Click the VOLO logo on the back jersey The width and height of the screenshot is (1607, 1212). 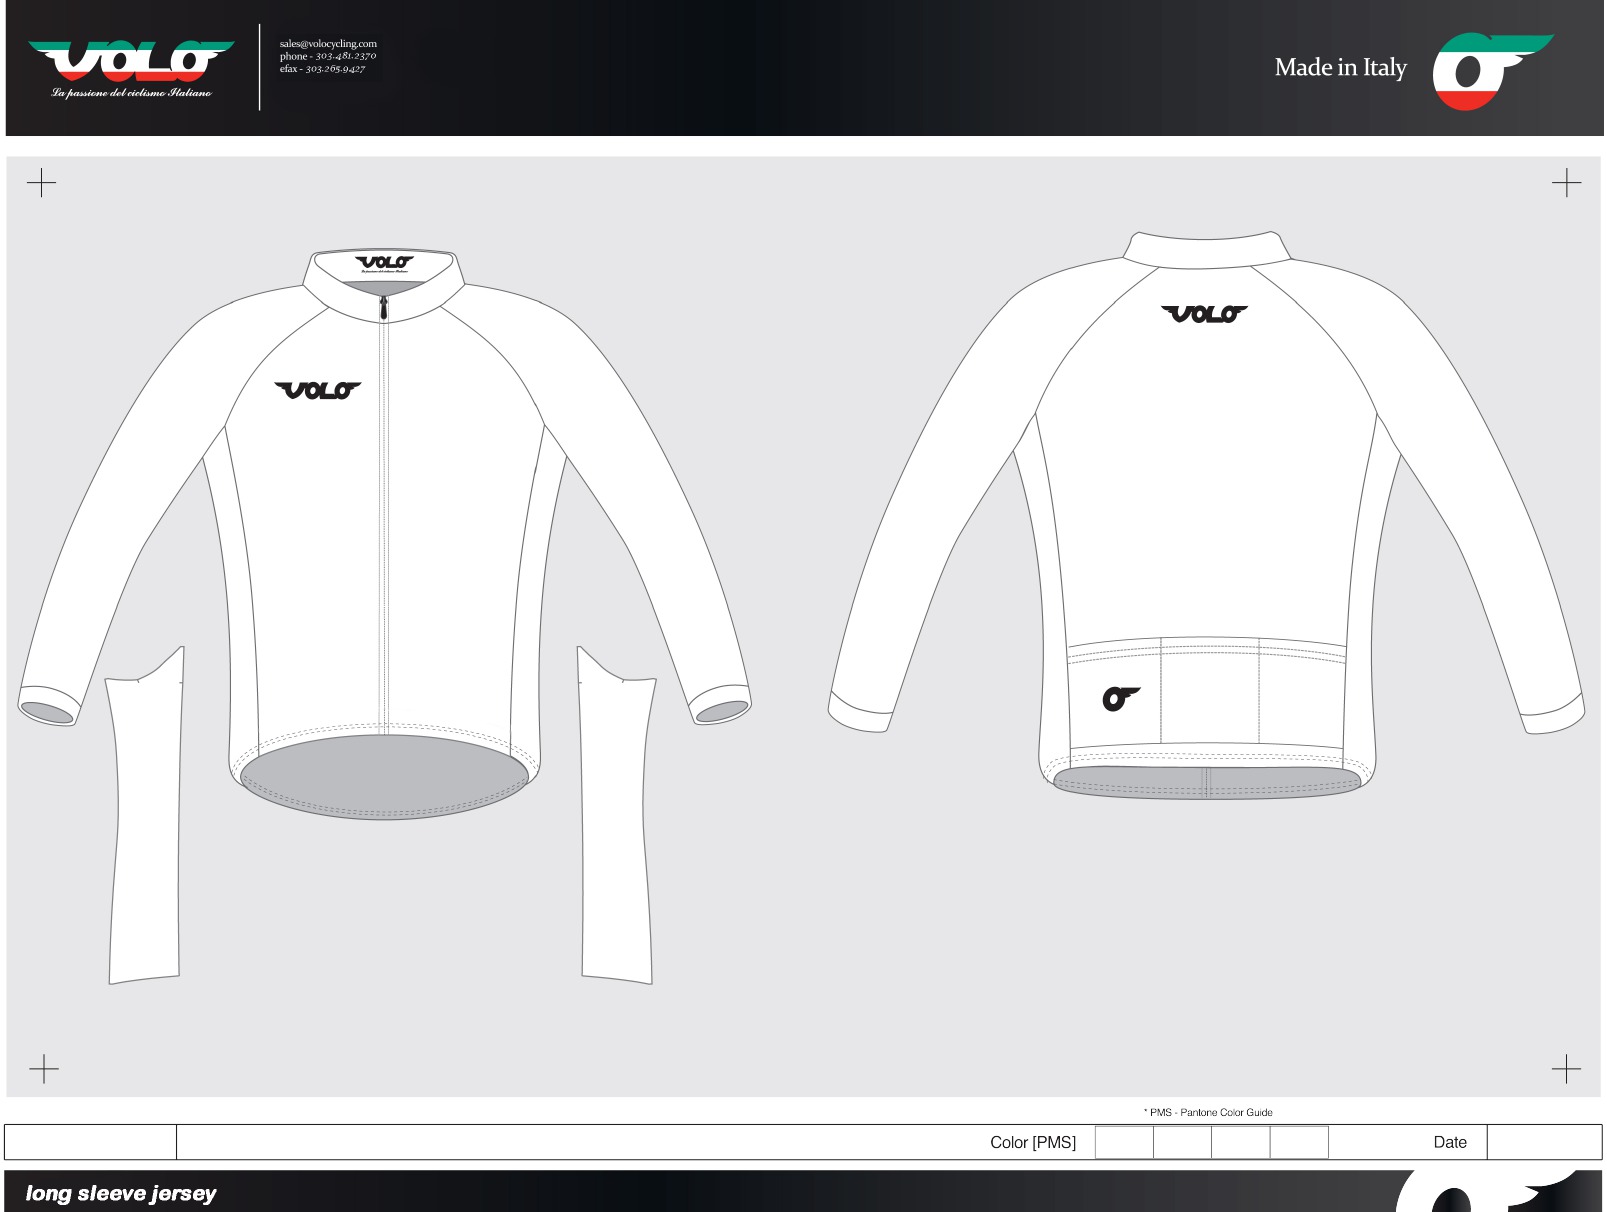pos(1204,314)
